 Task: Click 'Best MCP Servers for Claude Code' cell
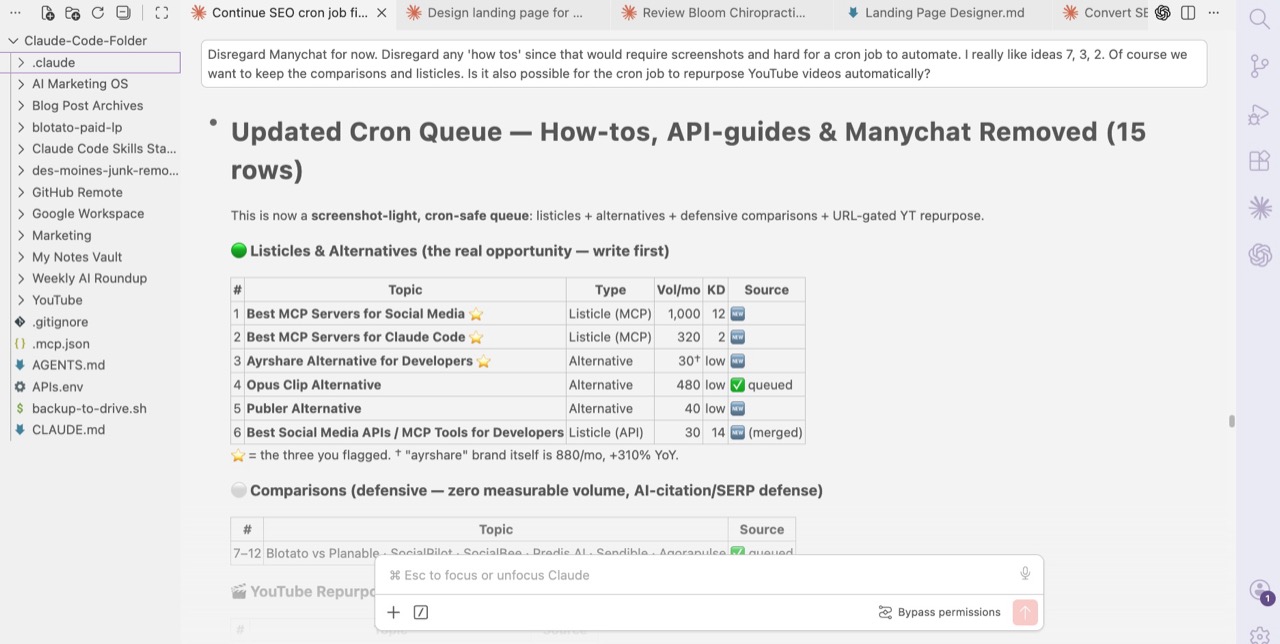tap(405, 337)
